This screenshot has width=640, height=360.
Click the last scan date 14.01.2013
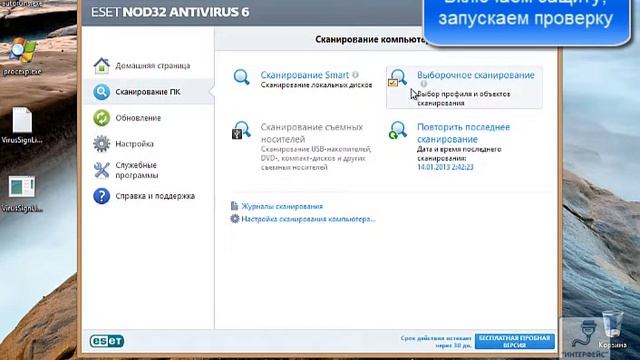click(445, 167)
